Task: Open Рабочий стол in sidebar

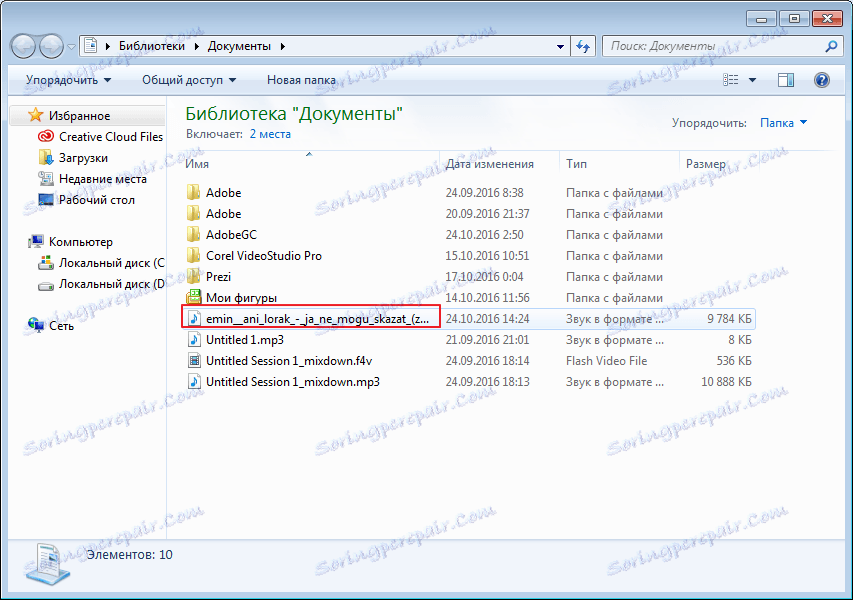Action: point(96,200)
